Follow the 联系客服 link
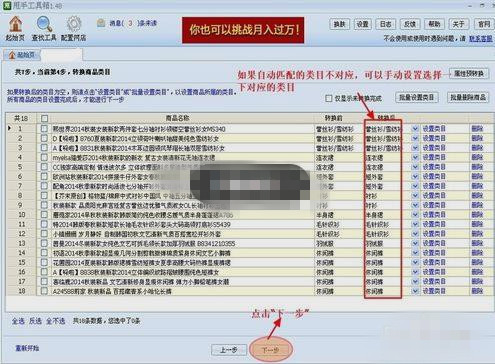 [x=481, y=39]
